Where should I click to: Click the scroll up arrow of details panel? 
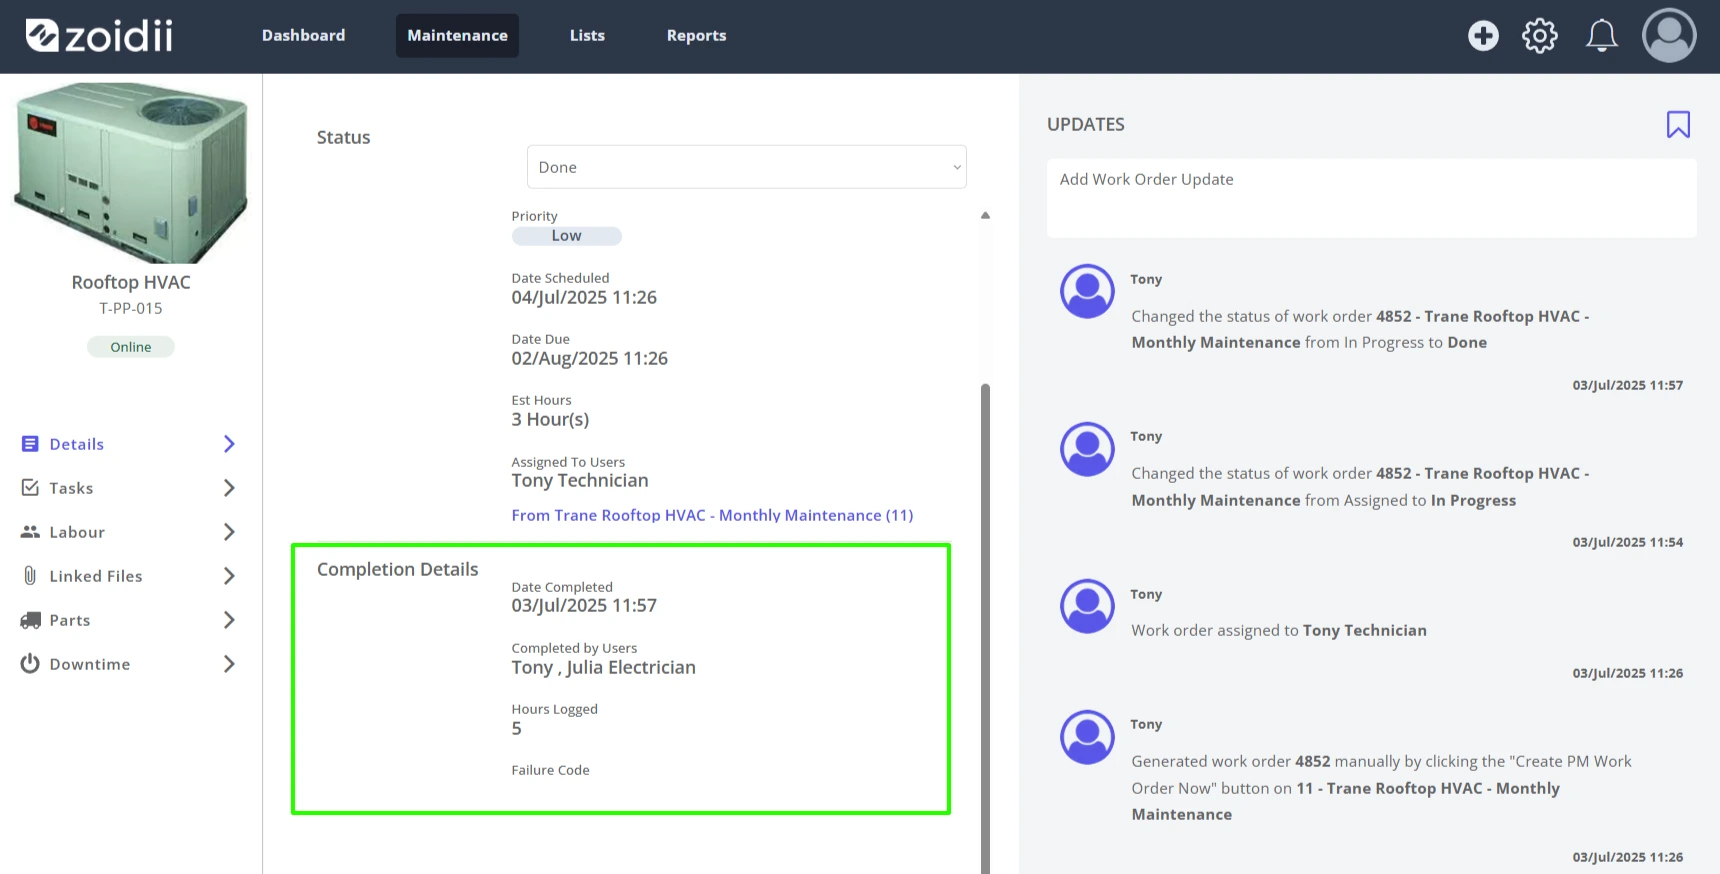point(985,215)
